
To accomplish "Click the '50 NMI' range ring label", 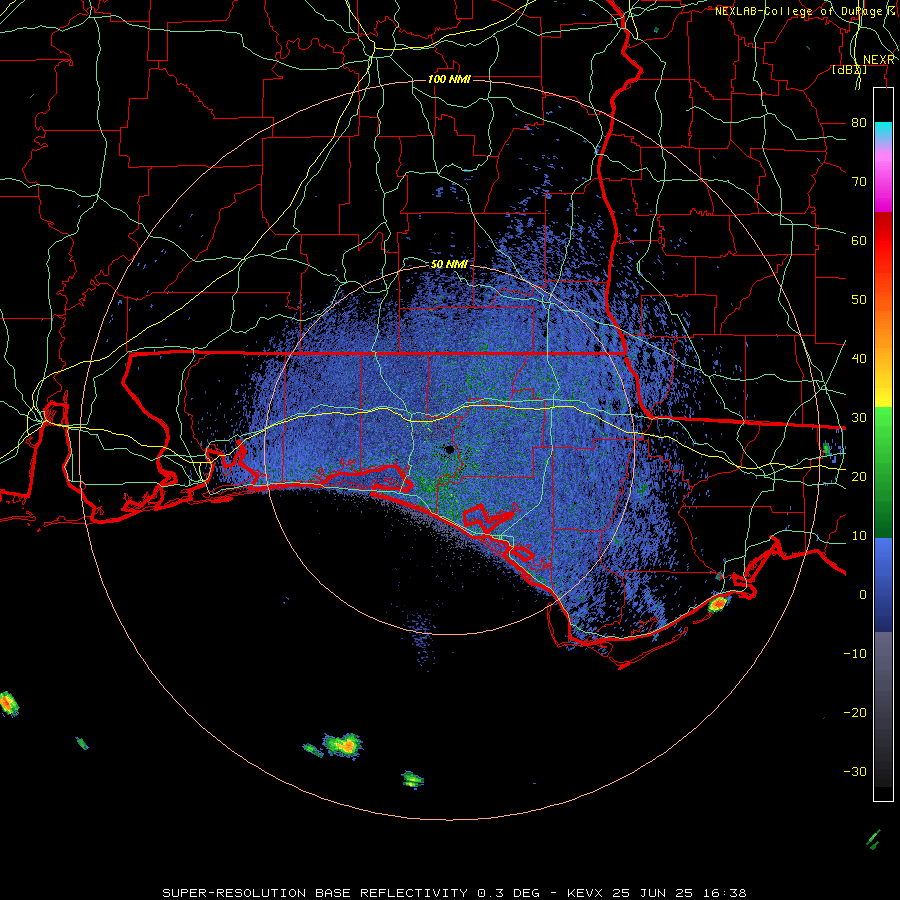I will point(449,264).
